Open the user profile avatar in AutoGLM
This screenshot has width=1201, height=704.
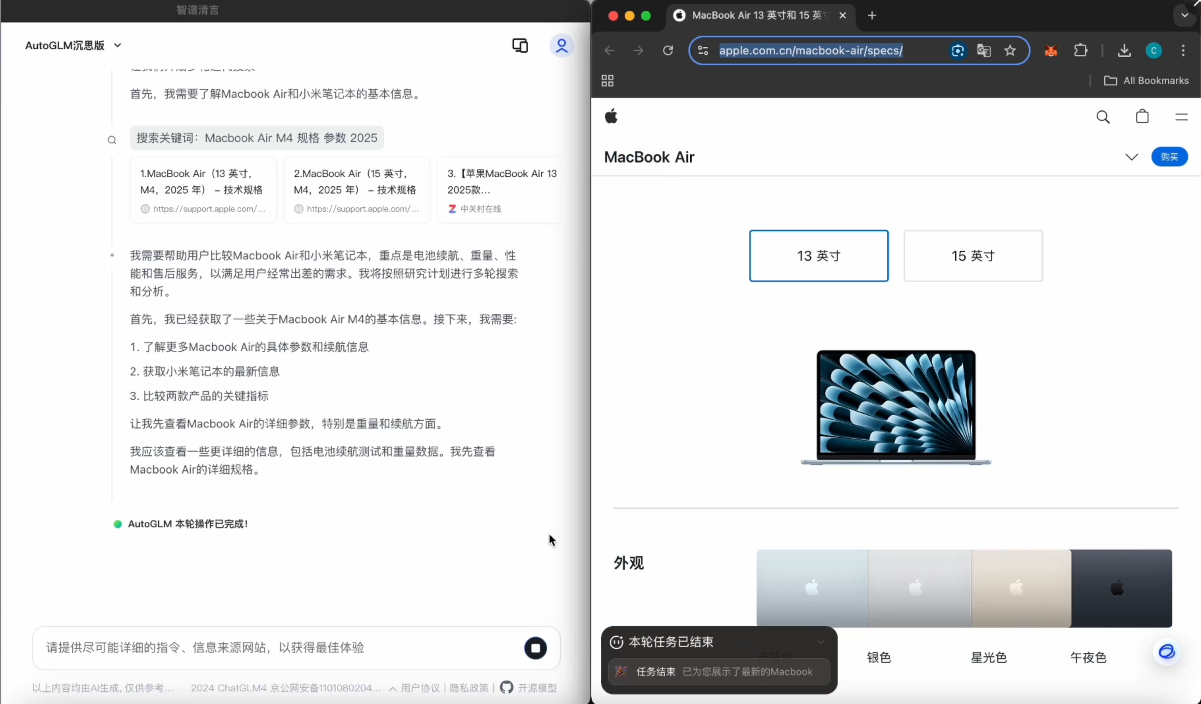tap(561, 46)
